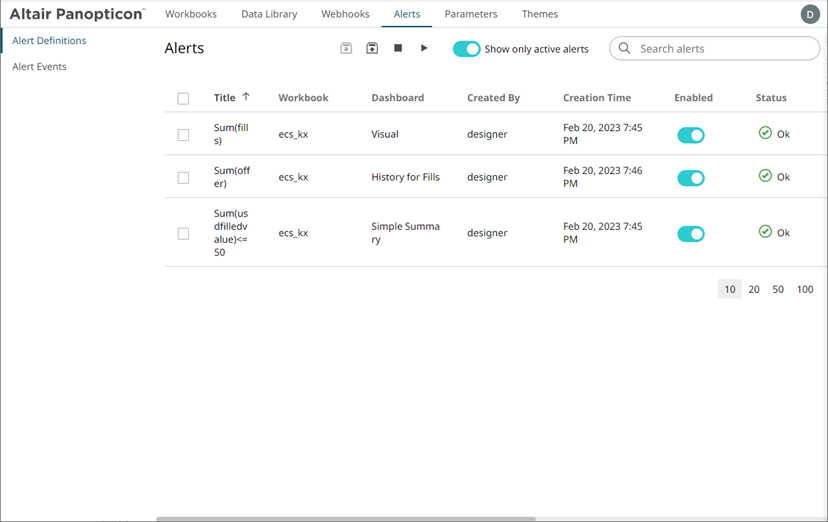Sort by Title column arrow
Screen dimensions: 828x522
246,97
